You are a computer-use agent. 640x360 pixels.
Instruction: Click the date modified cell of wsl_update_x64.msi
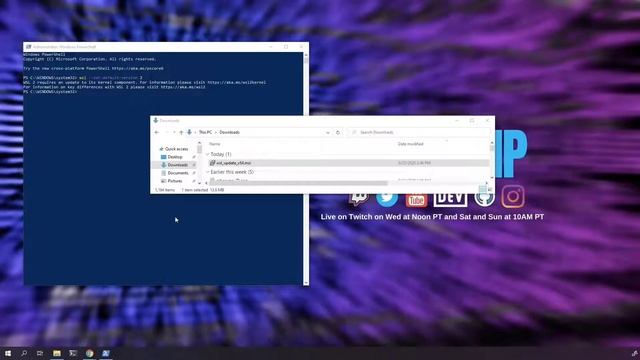pyautogui.click(x=414, y=163)
